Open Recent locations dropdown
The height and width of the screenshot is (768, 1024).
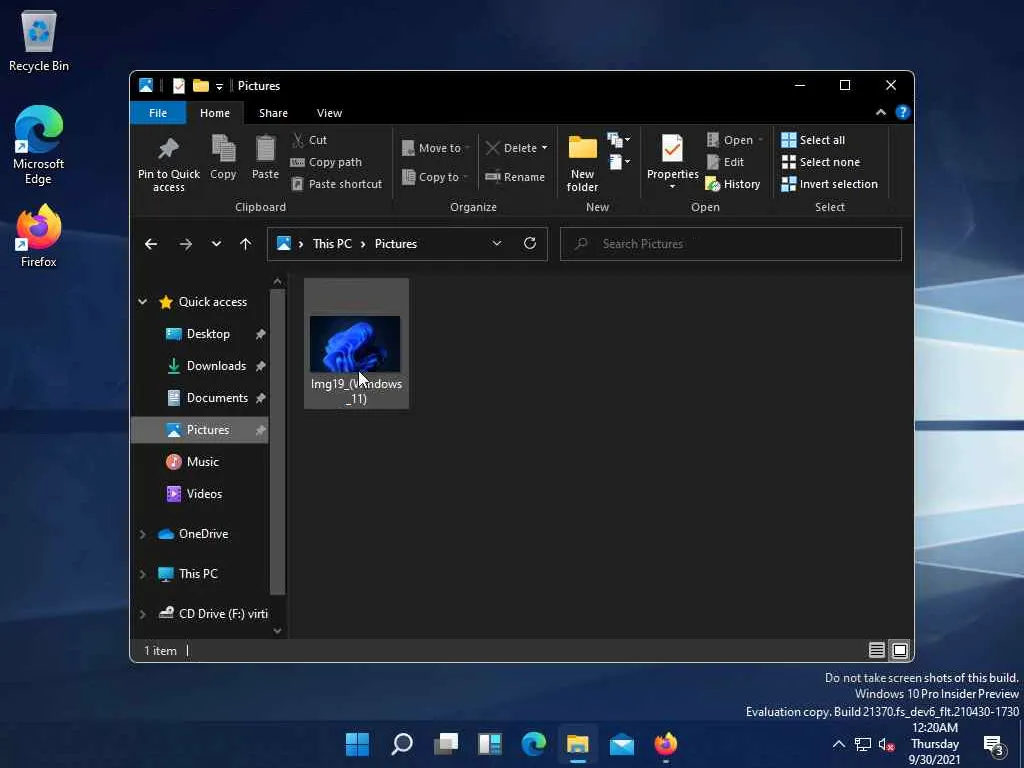pos(216,244)
